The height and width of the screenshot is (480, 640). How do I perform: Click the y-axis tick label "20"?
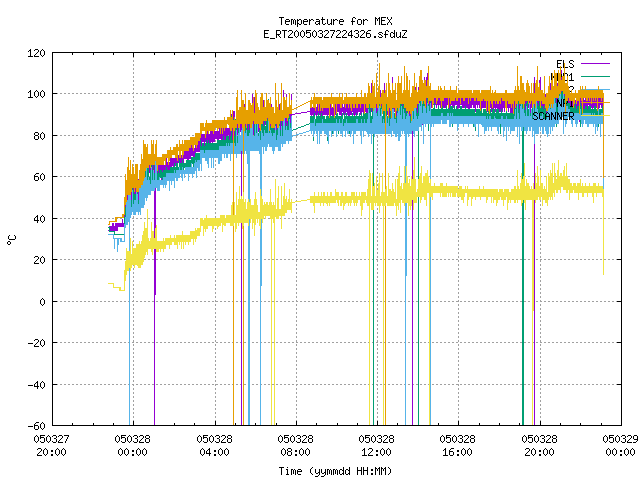click(39, 260)
